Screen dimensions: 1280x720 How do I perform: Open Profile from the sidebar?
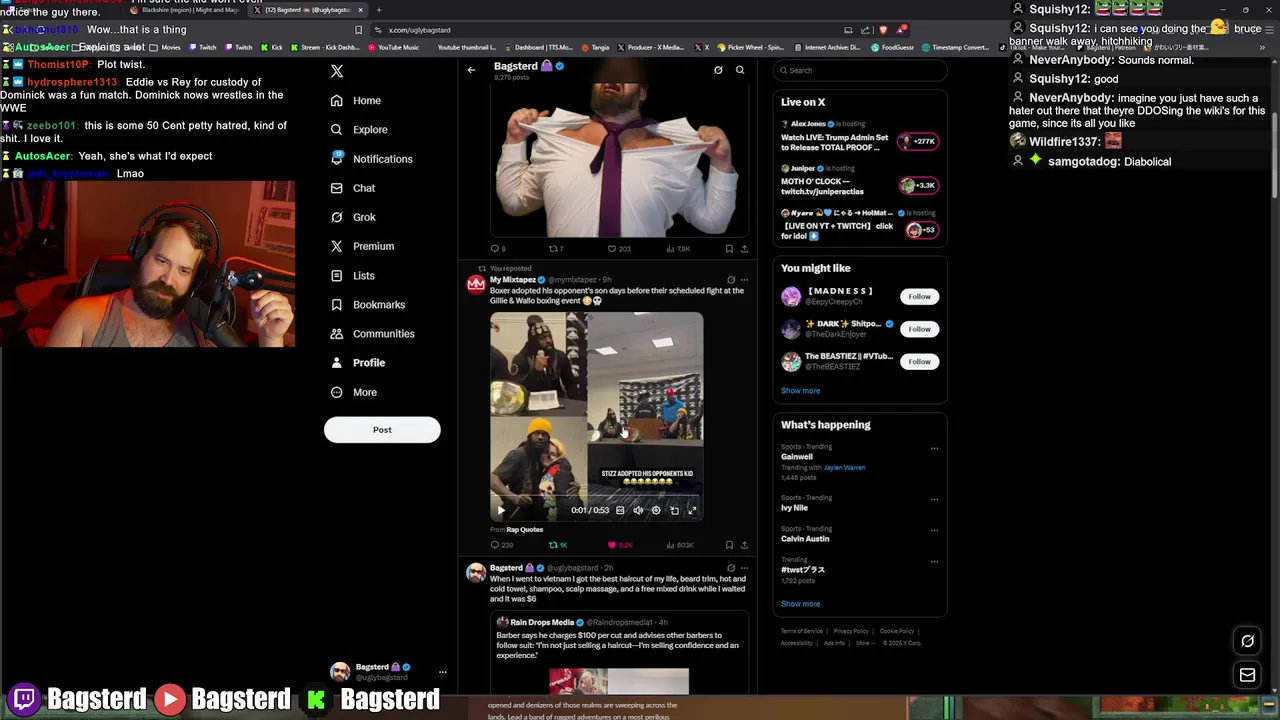coord(357,363)
